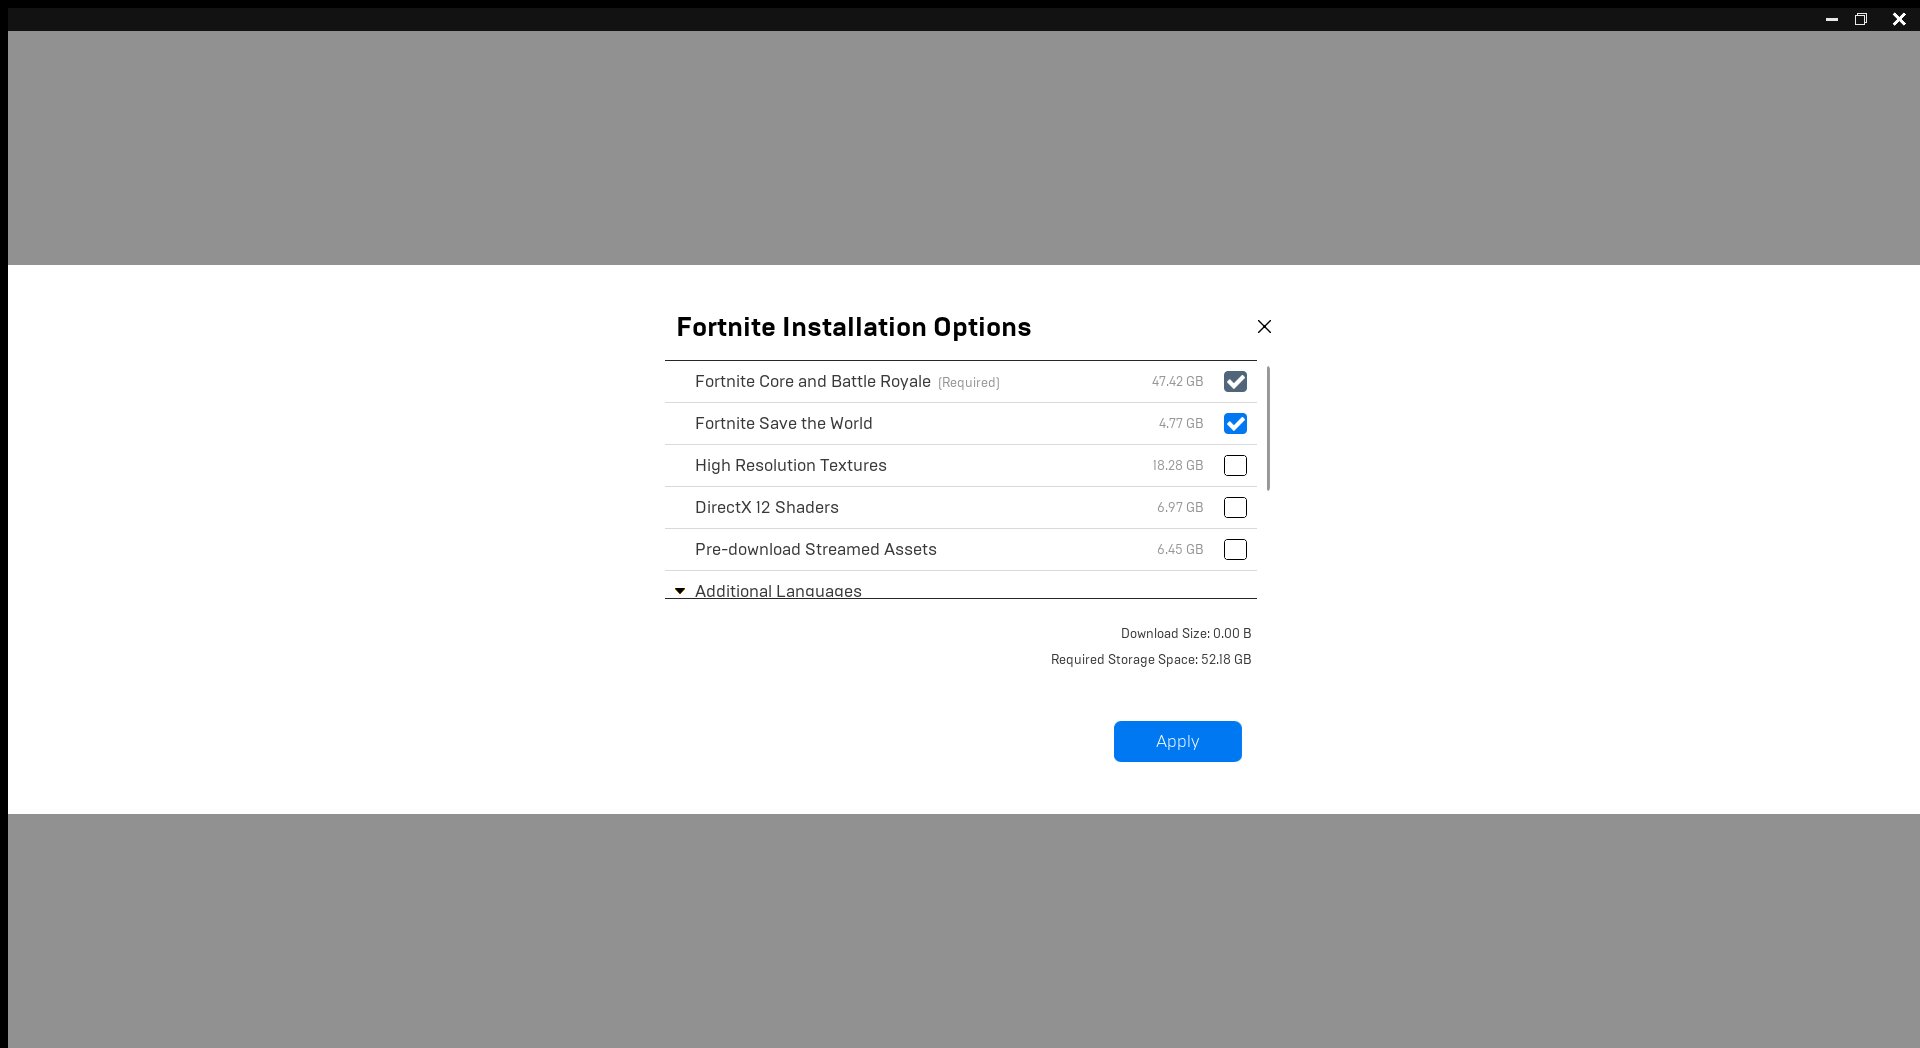The height and width of the screenshot is (1048, 1920).
Task: Click the options list vertical scrollbar
Action: click(x=1268, y=429)
